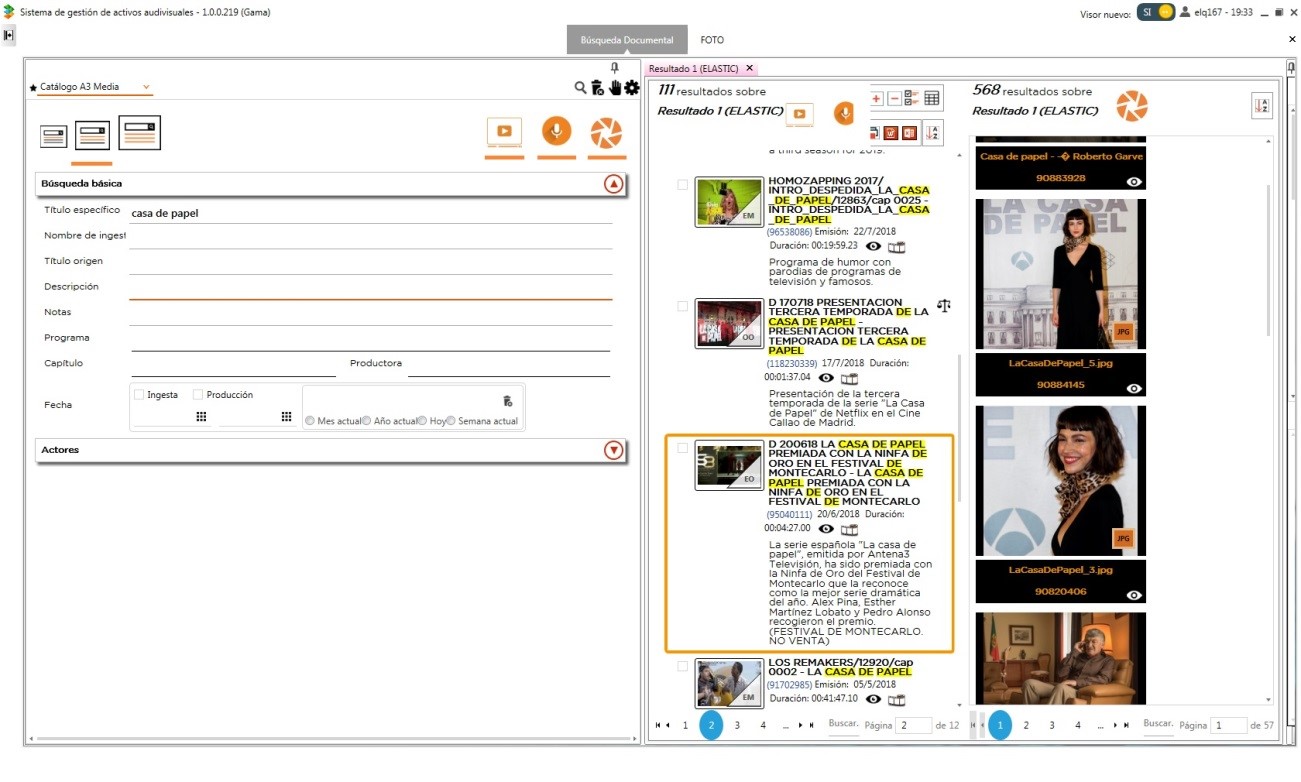Screen dimensions: 1301x782
Task: Click the pin icon above search toolbar
Action: [x=614, y=68]
